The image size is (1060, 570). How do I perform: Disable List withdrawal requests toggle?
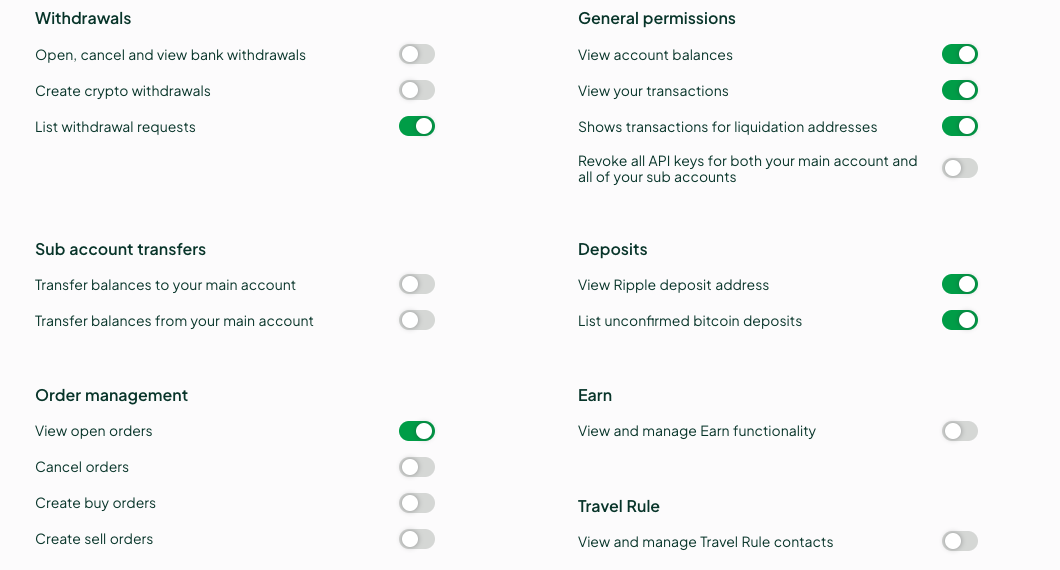tap(417, 126)
